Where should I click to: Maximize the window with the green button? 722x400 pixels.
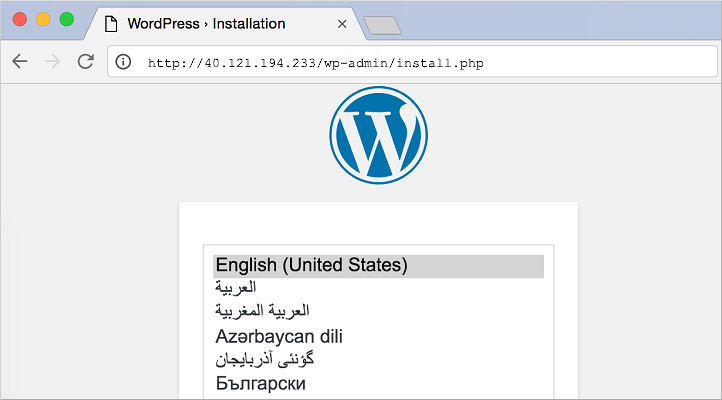click(67, 19)
